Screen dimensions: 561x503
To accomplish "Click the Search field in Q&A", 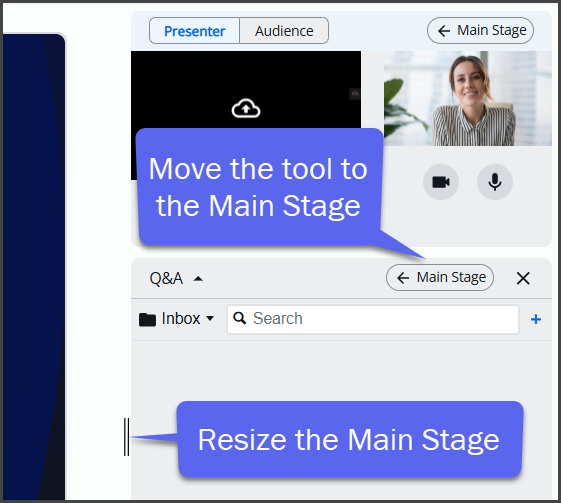I will 372,319.
